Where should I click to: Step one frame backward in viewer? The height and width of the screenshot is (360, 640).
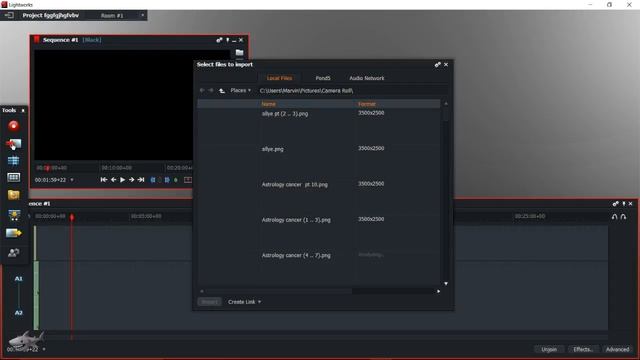[113, 180]
